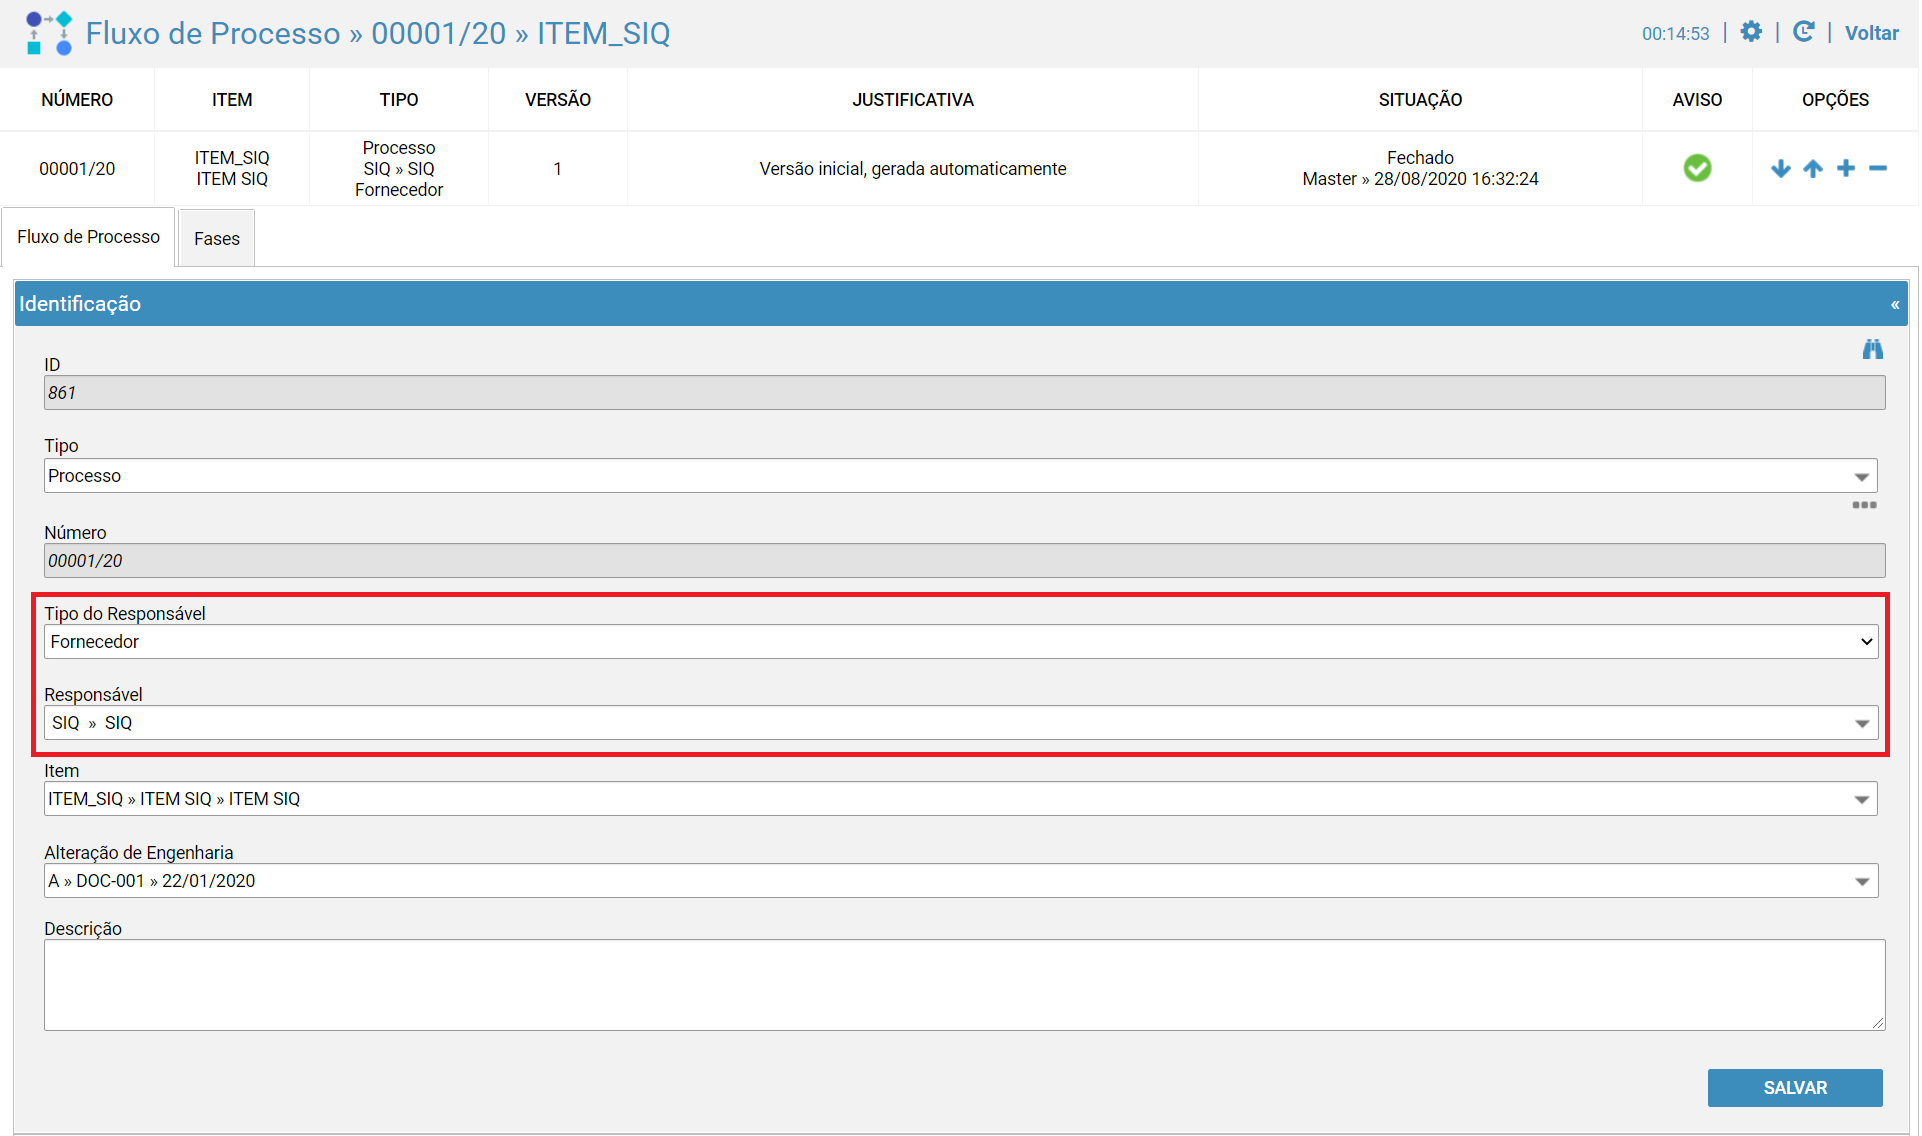Viewport: 1922px width, 1136px height.
Task: Click the AVISO column header
Action: click(x=1697, y=100)
